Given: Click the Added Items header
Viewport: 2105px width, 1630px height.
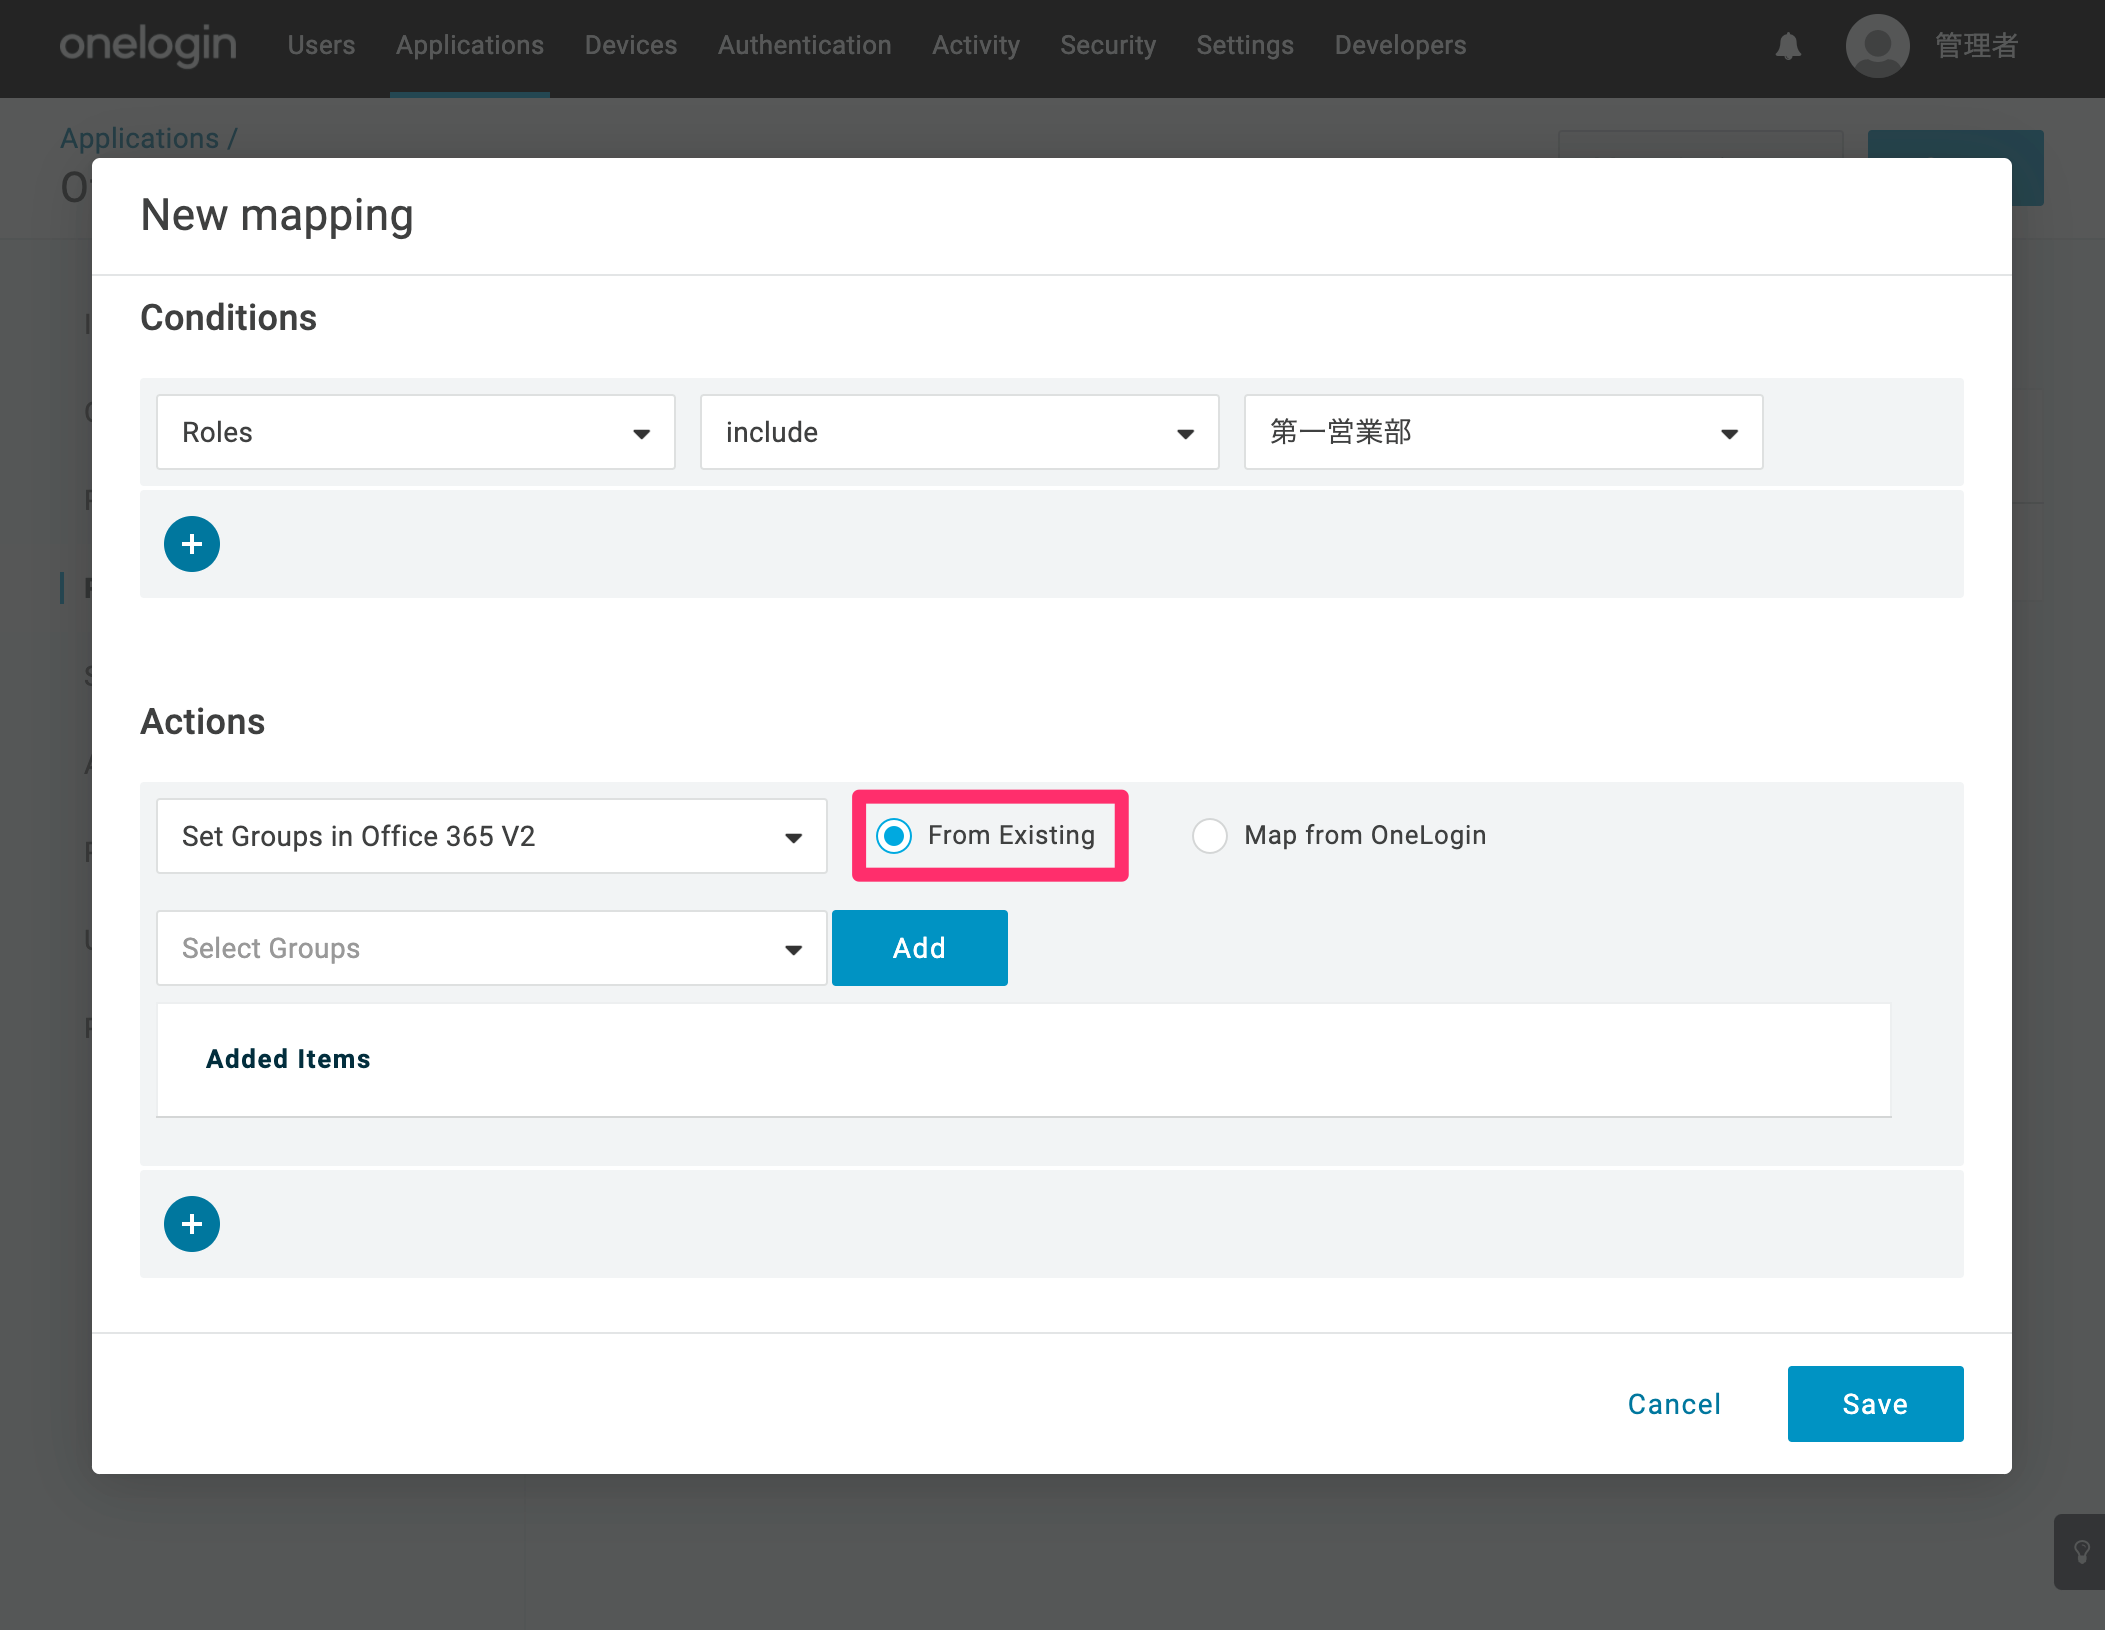Looking at the screenshot, I should coord(288,1059).
